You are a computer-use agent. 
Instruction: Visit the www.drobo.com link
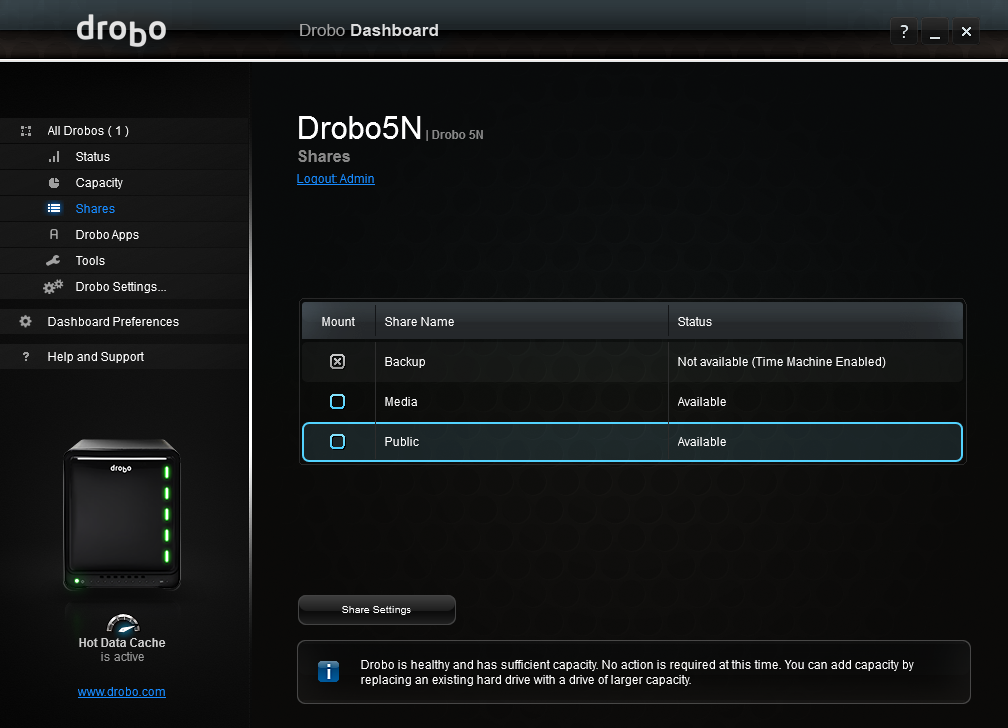pyautogui.click(x=122, y=692)
